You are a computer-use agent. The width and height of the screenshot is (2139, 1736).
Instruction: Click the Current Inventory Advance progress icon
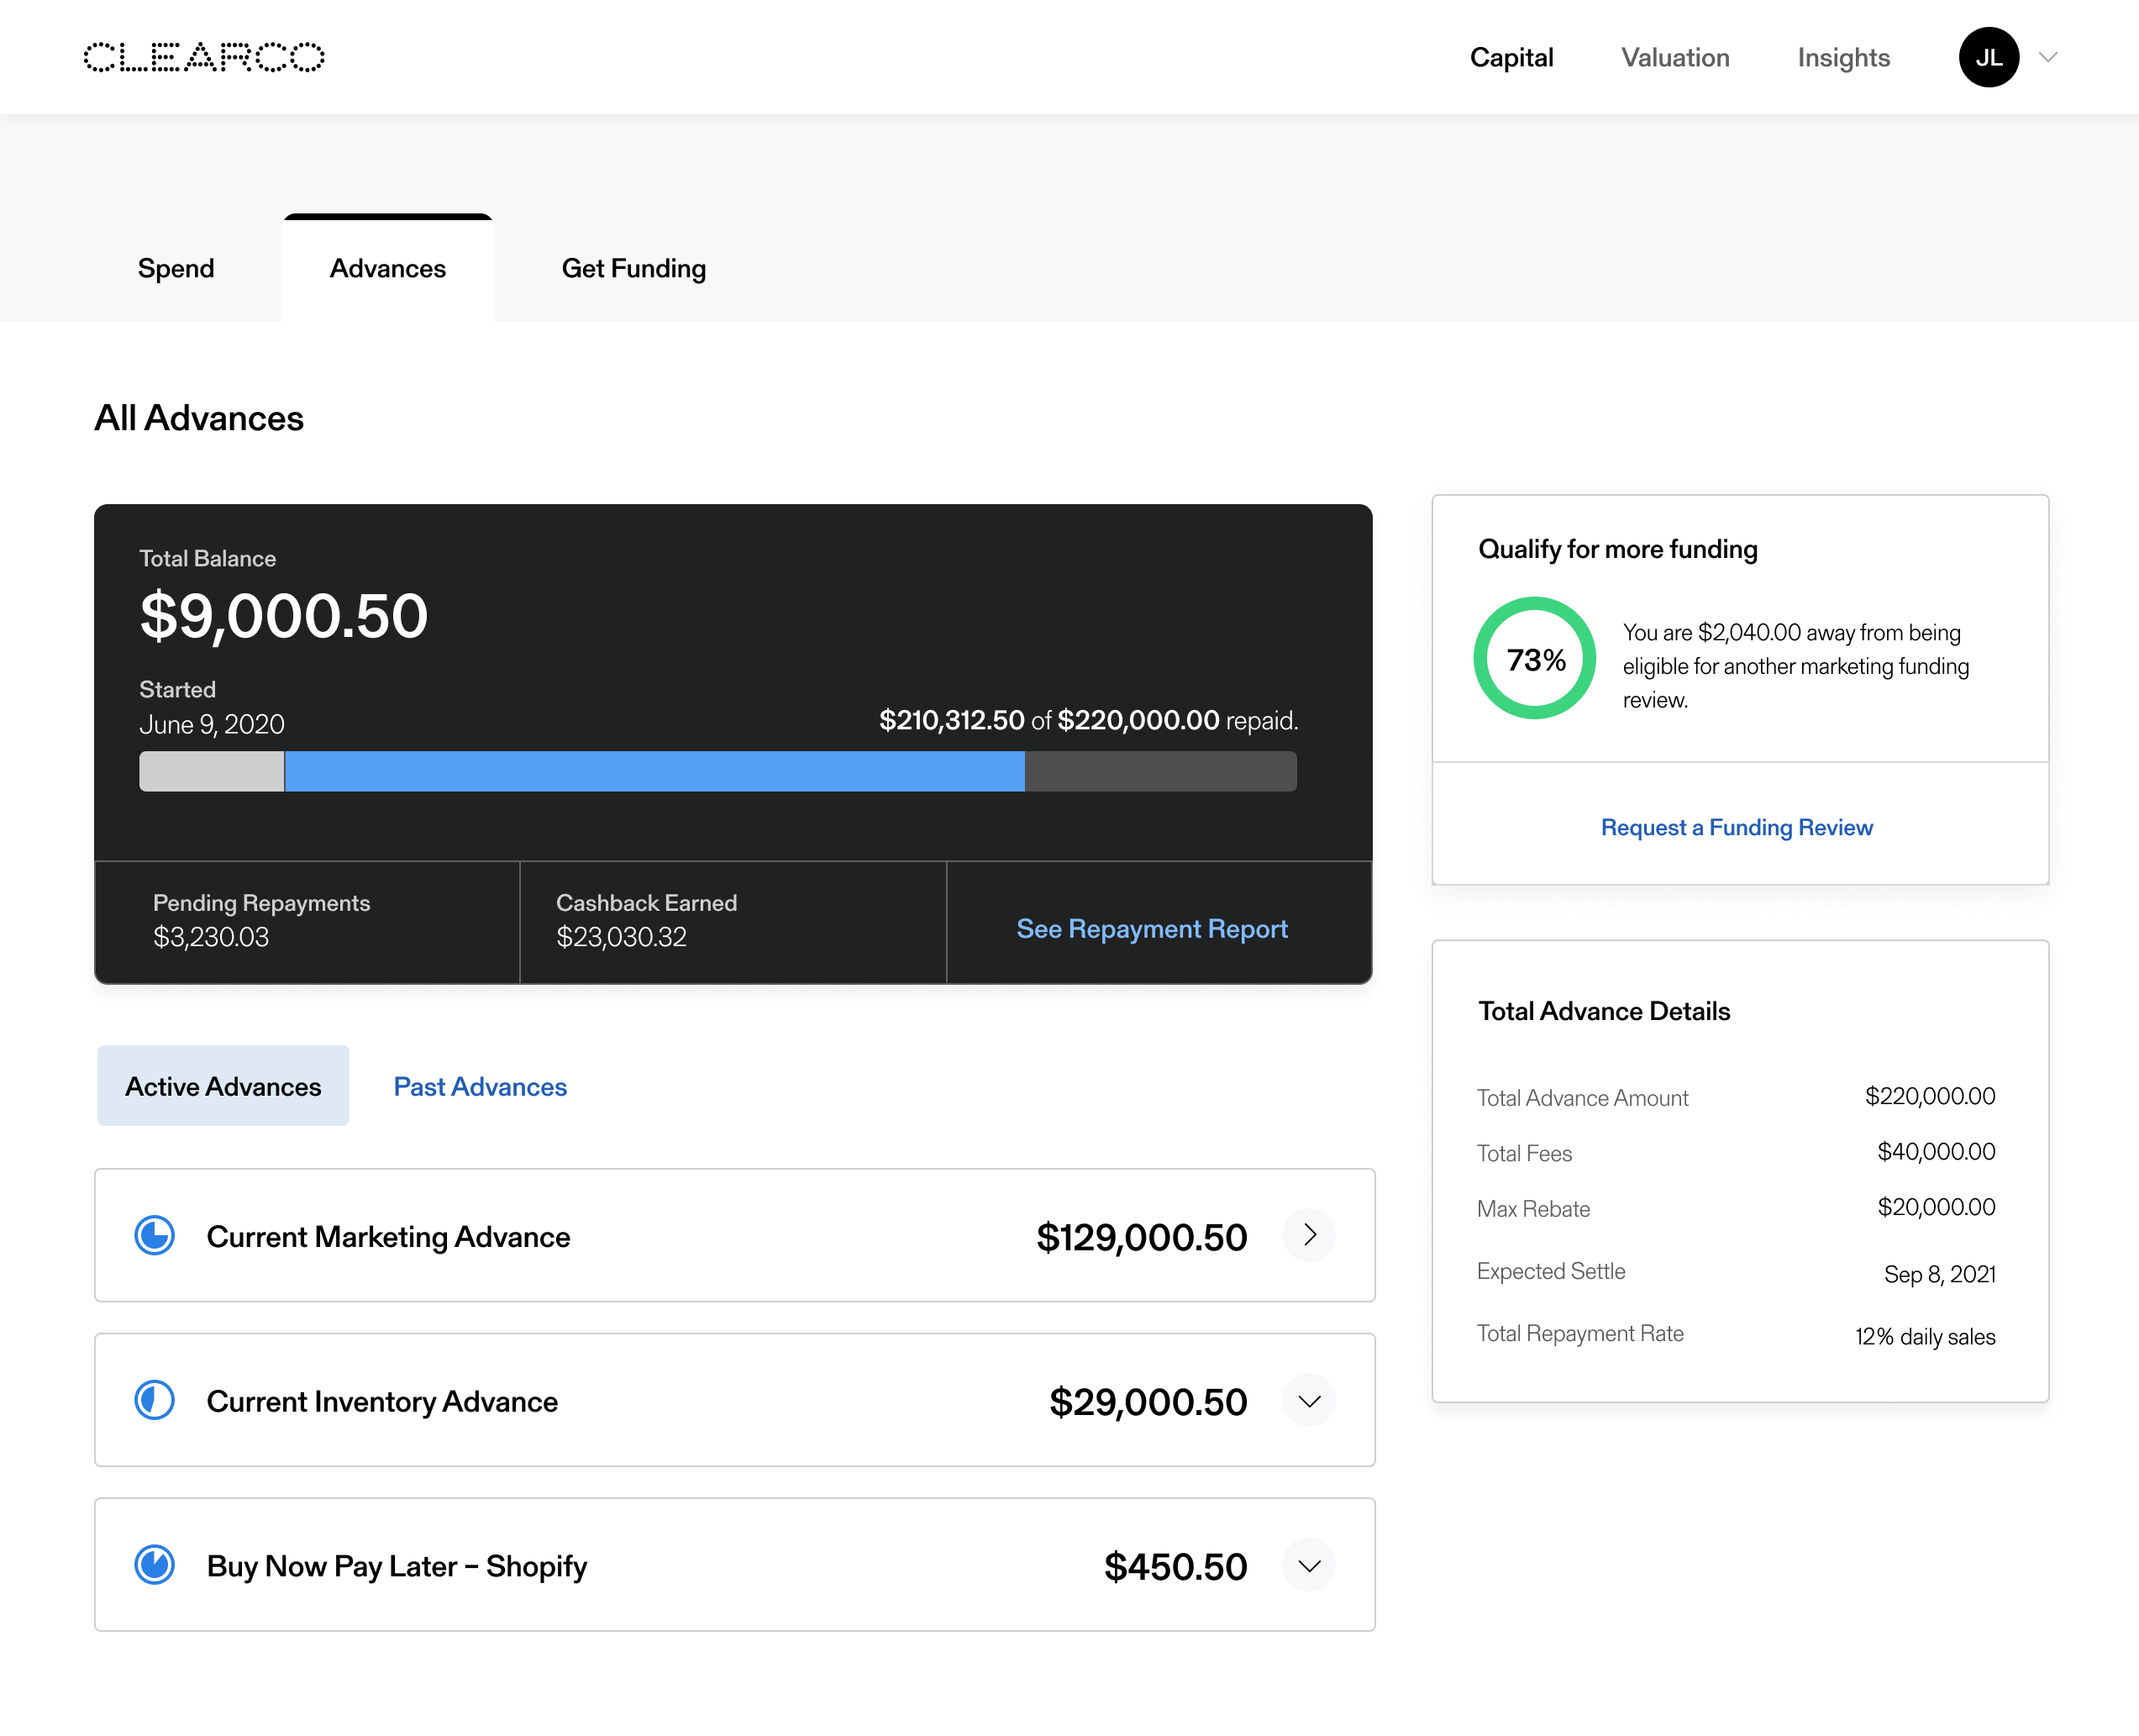(155, 1400)
